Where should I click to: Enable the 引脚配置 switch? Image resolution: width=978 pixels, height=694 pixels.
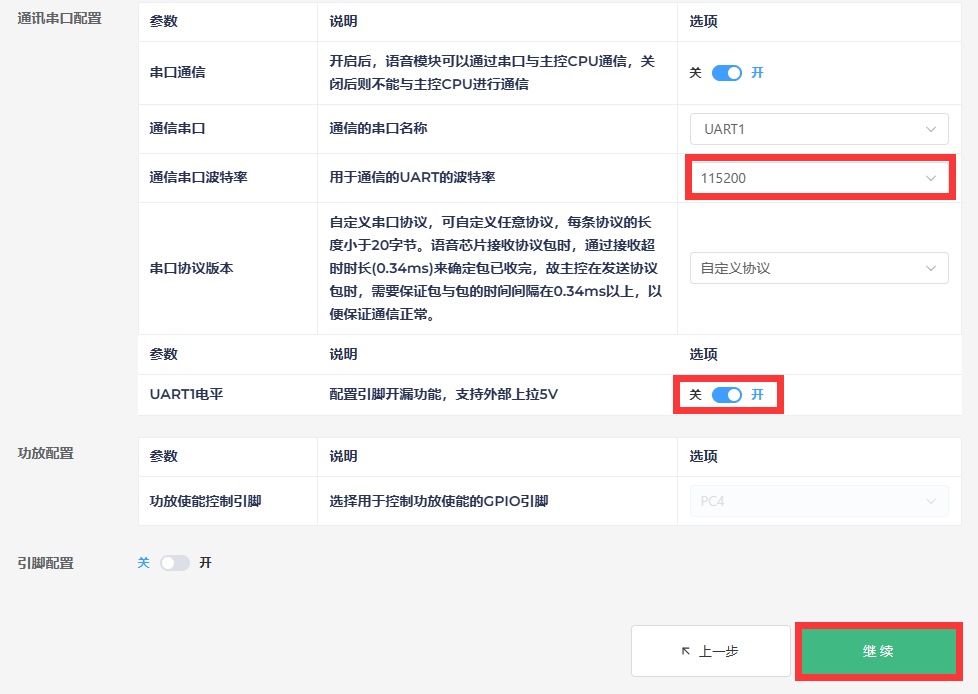point(174,563)
